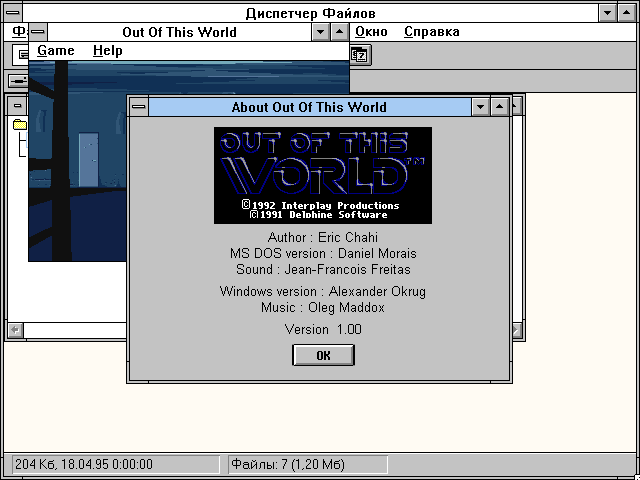Open the Help menu in Out Of This World
Viewport: 640px width, 480px height.
108,51
